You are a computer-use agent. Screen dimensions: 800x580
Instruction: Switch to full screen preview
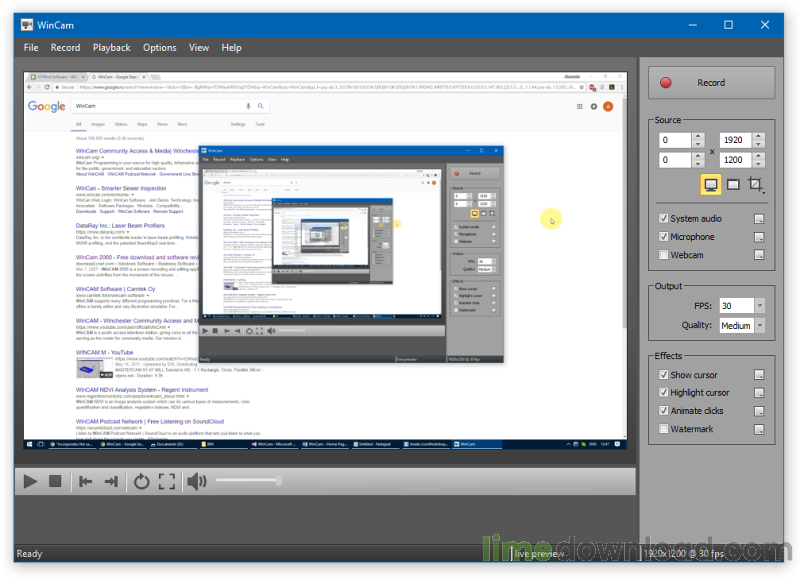click(167, 482)
